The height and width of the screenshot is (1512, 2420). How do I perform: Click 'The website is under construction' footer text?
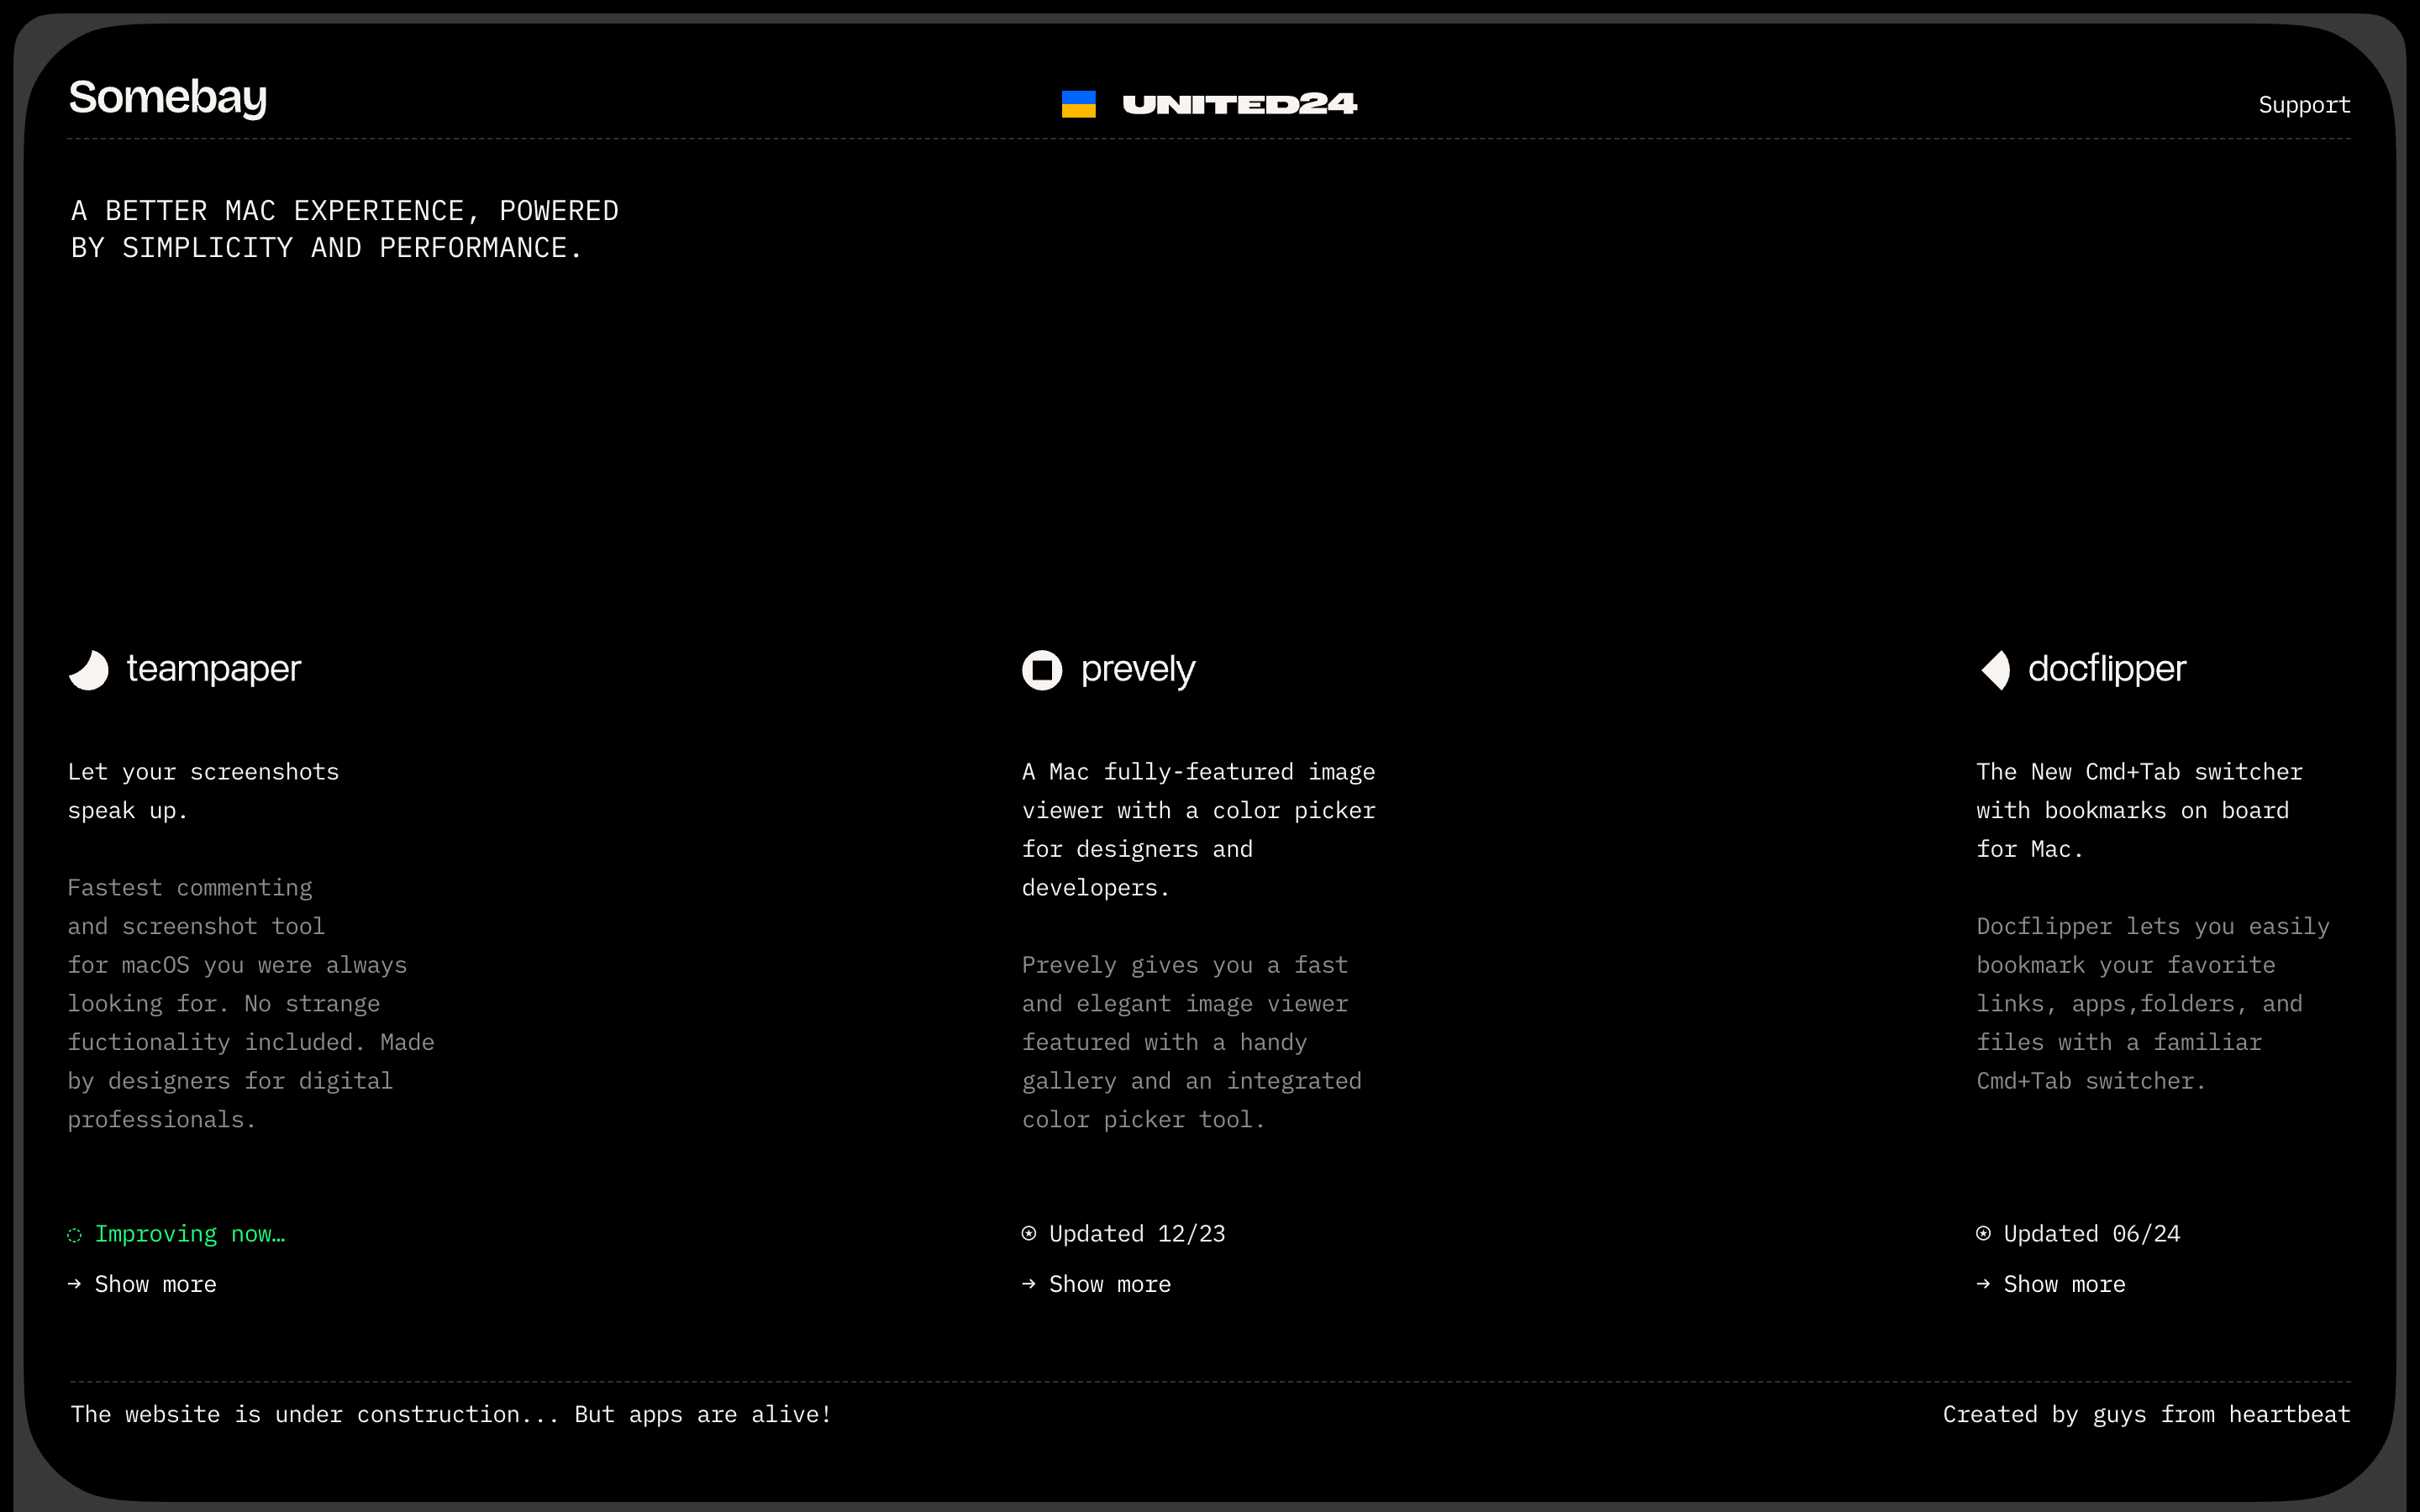(451, 1415)
